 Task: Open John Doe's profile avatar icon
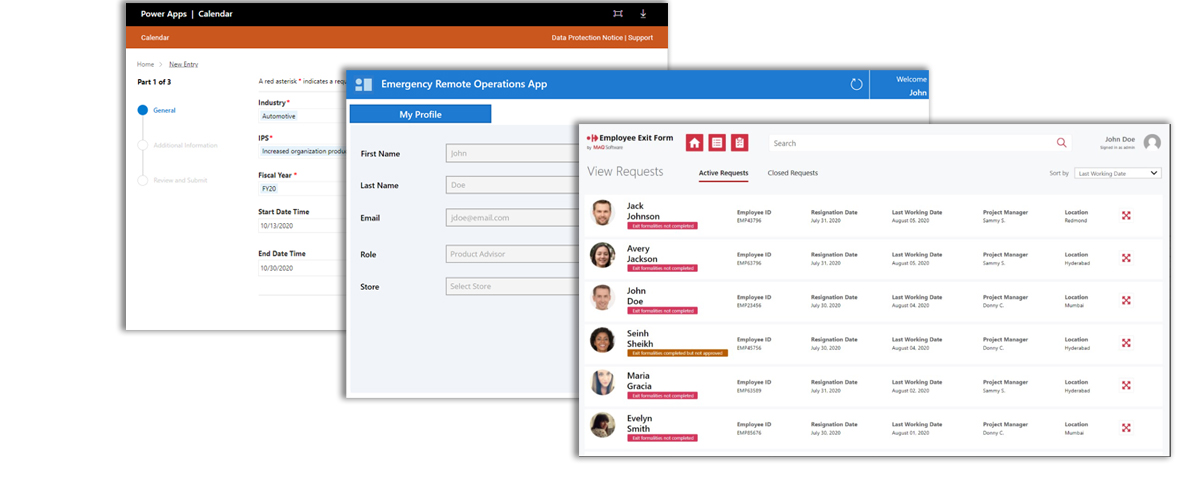(1152, 143)
